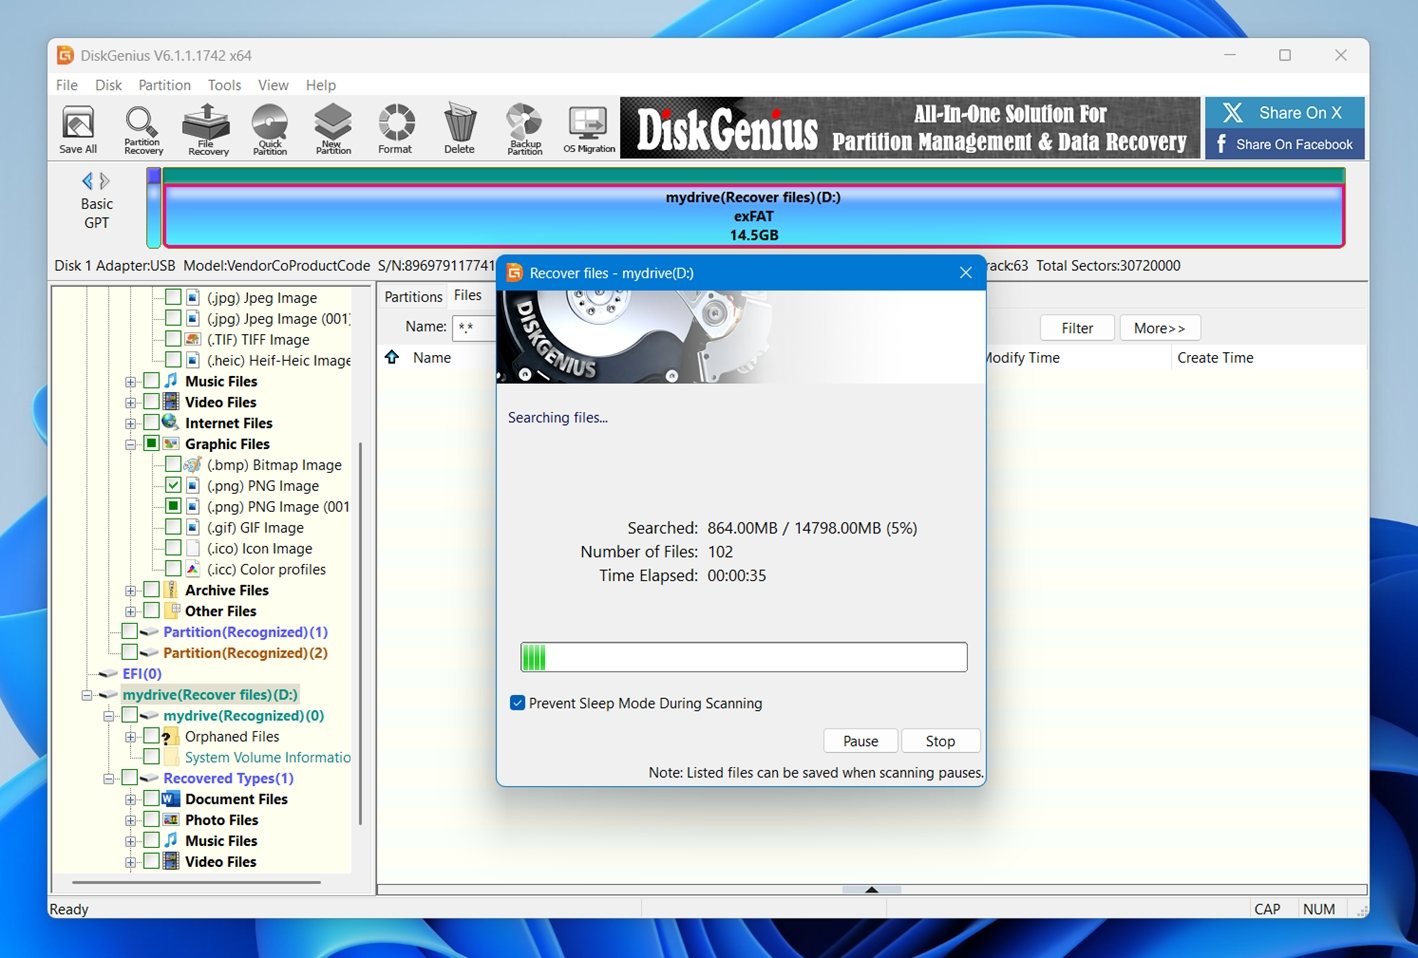Image resolution: width=1418 pixels, height=958 pixels.
Task: Select the Partition Recovery tool
Action: coord(141,128)
